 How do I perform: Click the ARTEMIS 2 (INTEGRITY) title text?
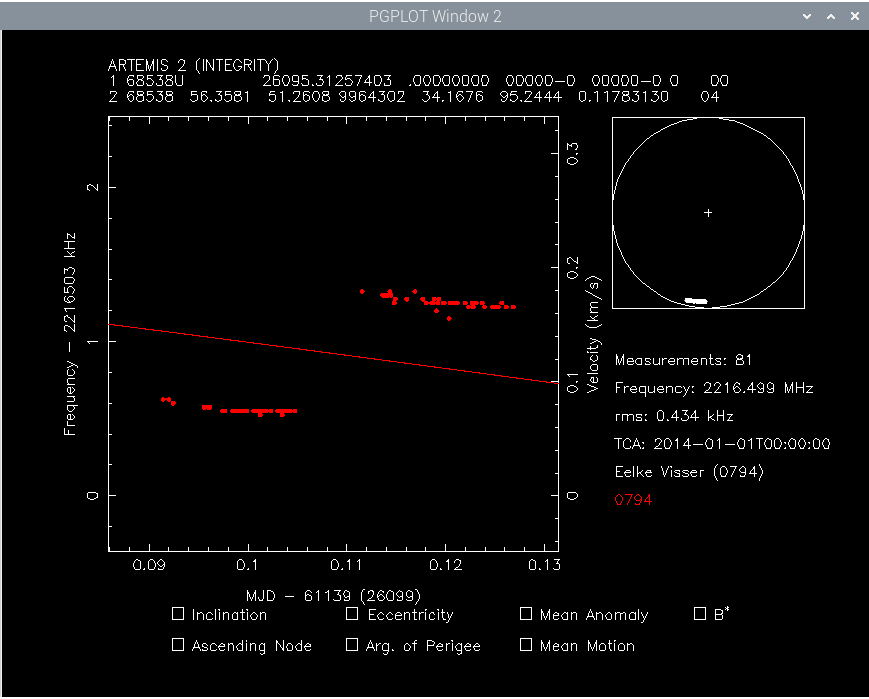(x=193, y=65)
